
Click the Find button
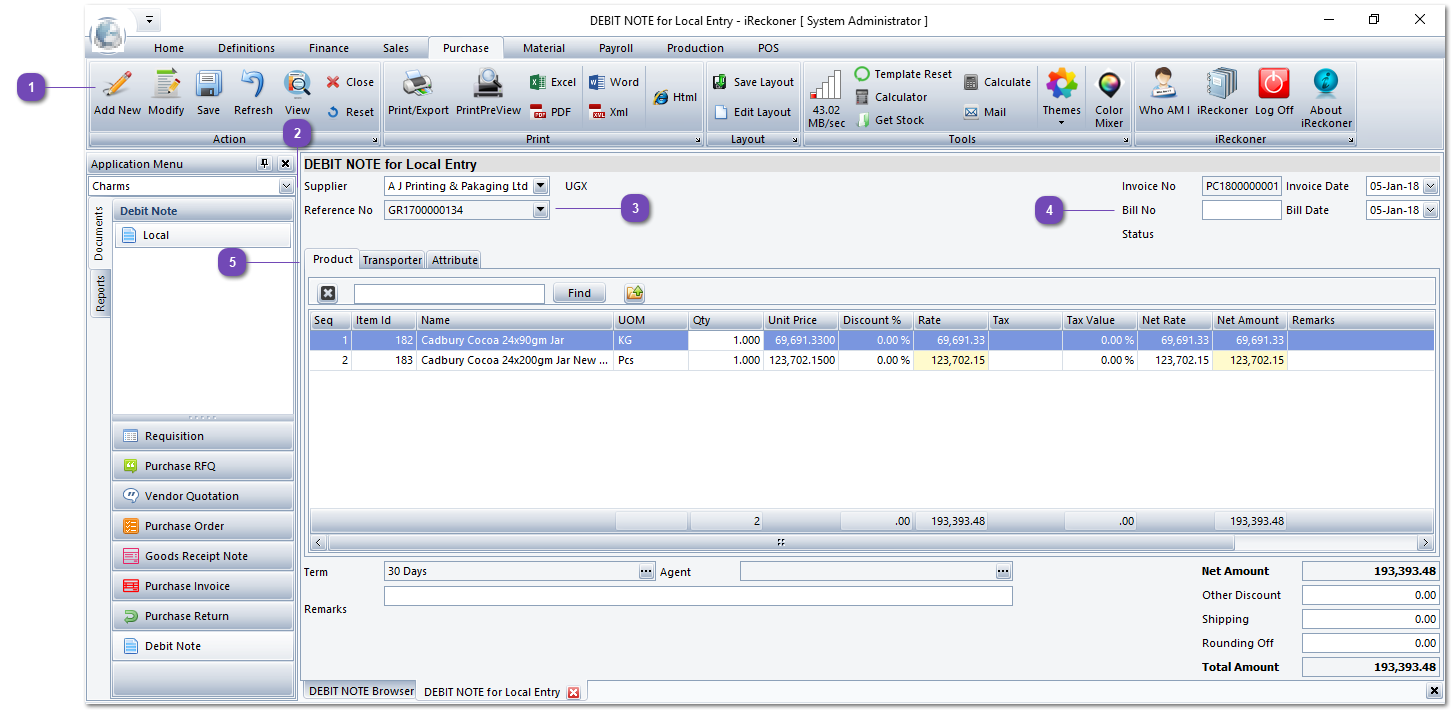[x=579, y=293]
